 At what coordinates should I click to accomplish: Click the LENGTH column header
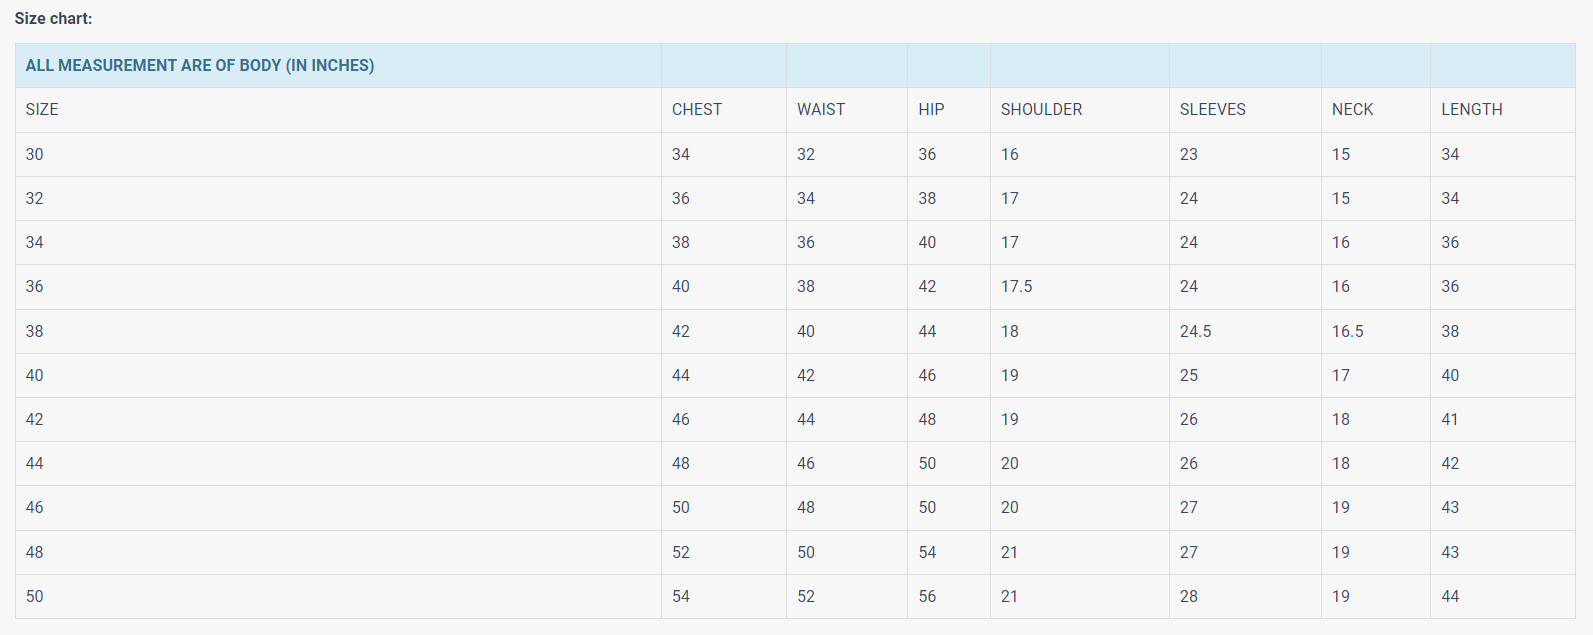(1471, 110)
